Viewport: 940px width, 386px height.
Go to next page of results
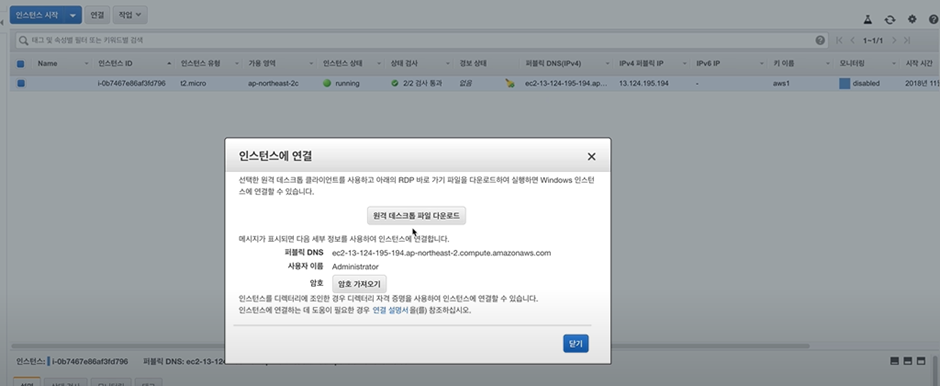click(x=894, y=40)
